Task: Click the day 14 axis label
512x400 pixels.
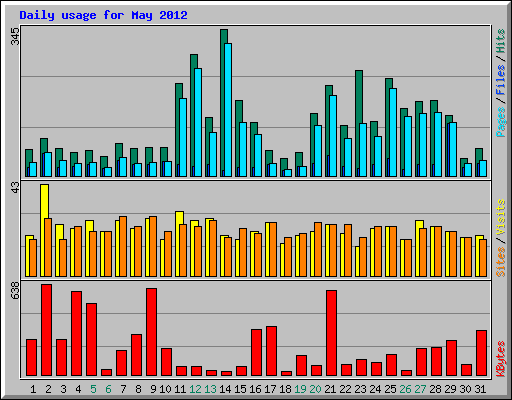Action: (225, 389)
